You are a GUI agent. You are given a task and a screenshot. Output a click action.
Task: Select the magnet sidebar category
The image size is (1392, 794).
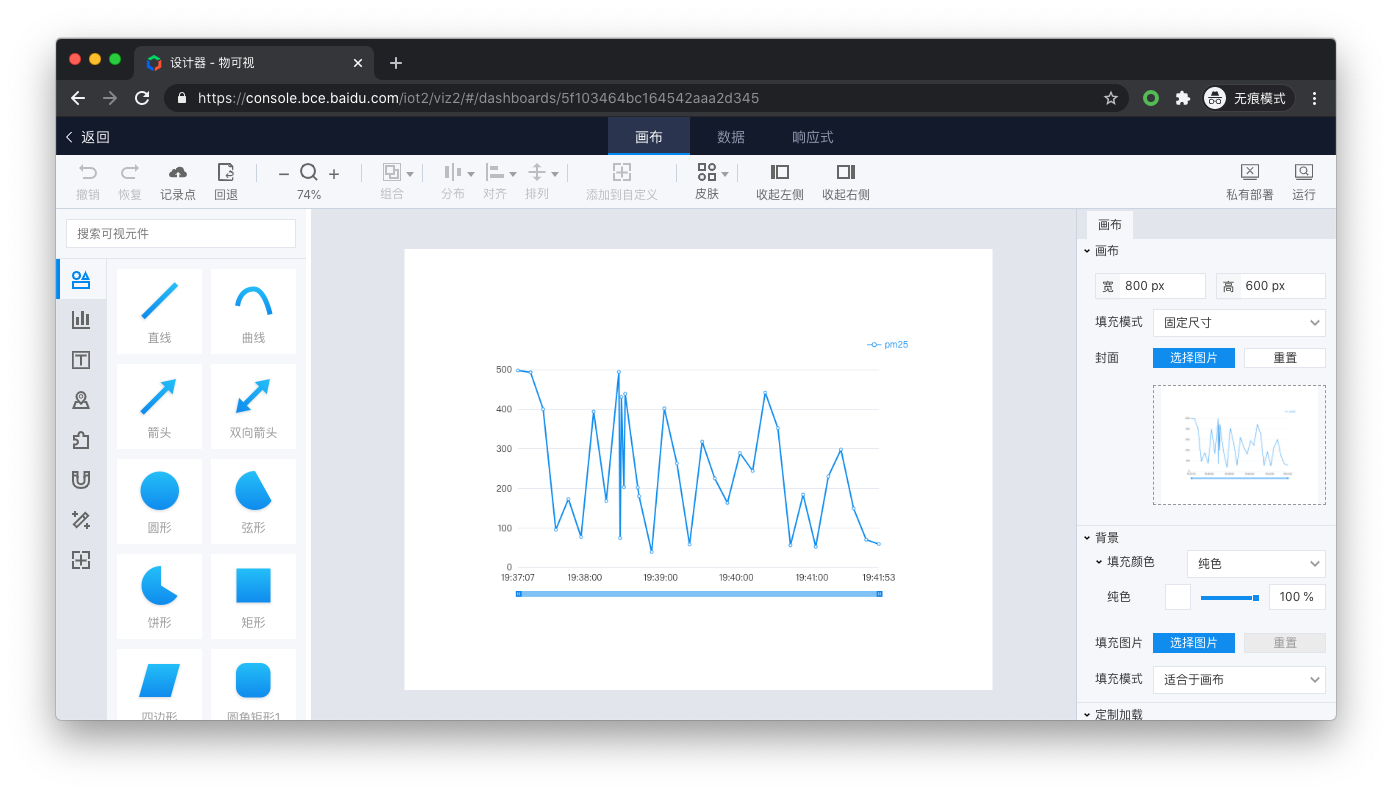[x=81, y=480]
